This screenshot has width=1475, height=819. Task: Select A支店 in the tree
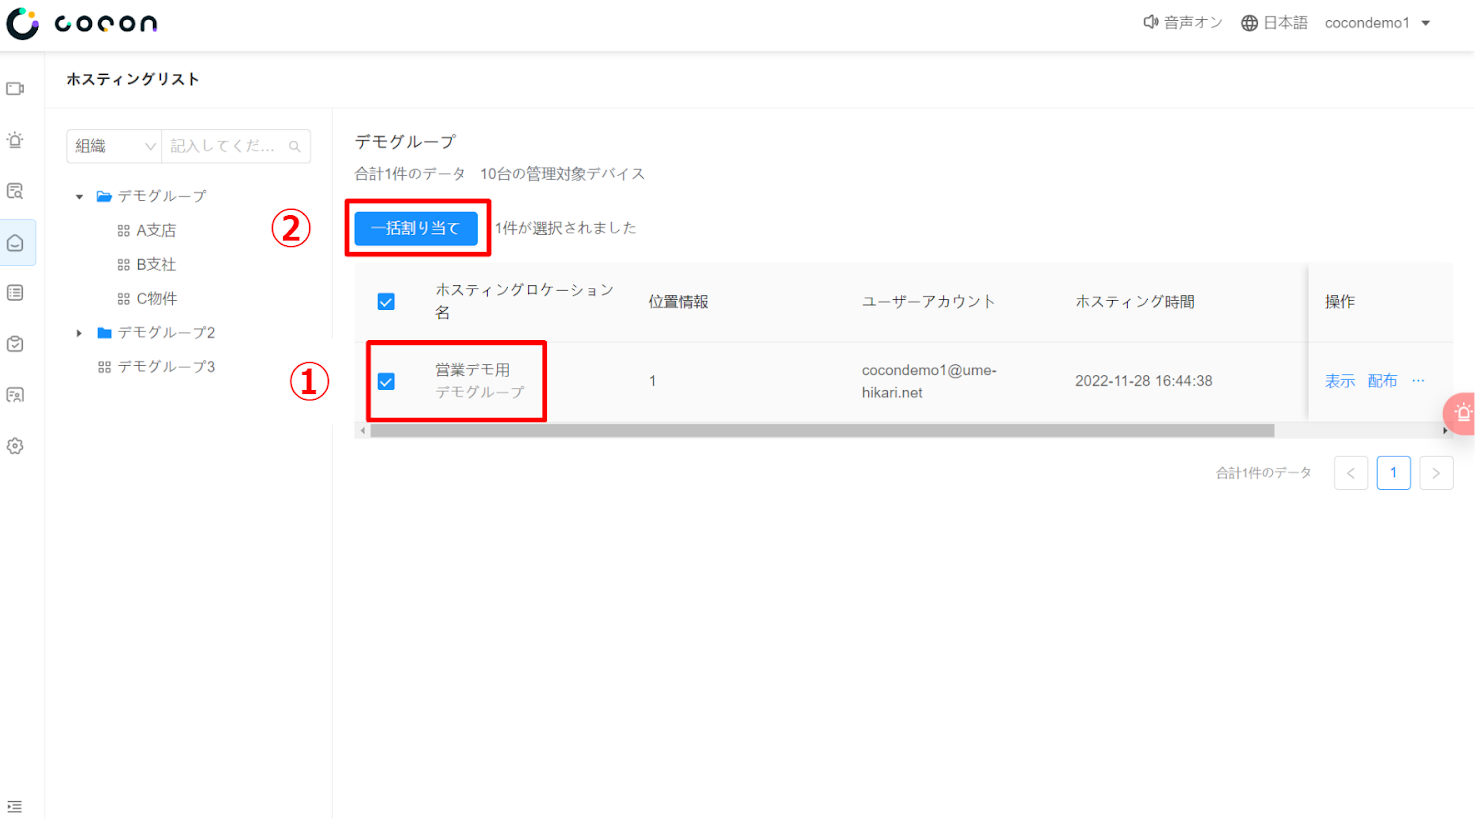tap(156, 231)
